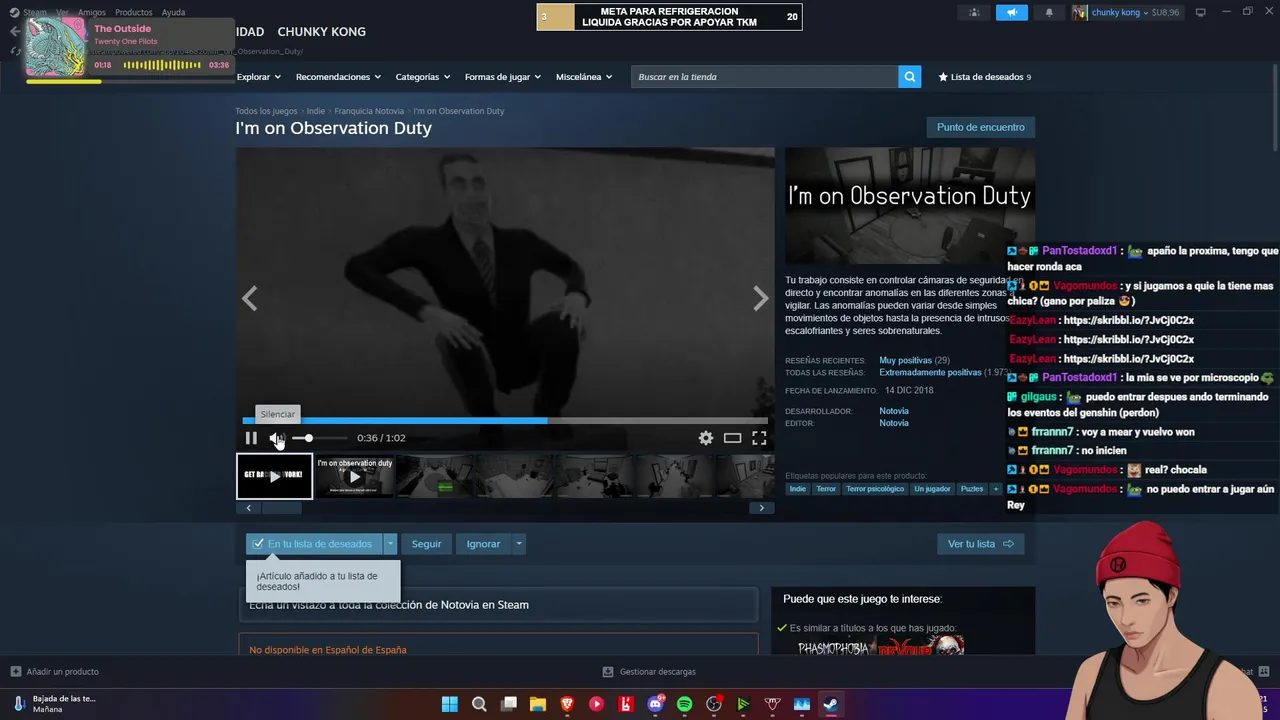Open the Indie breadcrumb link
Image resolution: width=1280 pixels, height=720 pixels.
click(x=316, y=111)
